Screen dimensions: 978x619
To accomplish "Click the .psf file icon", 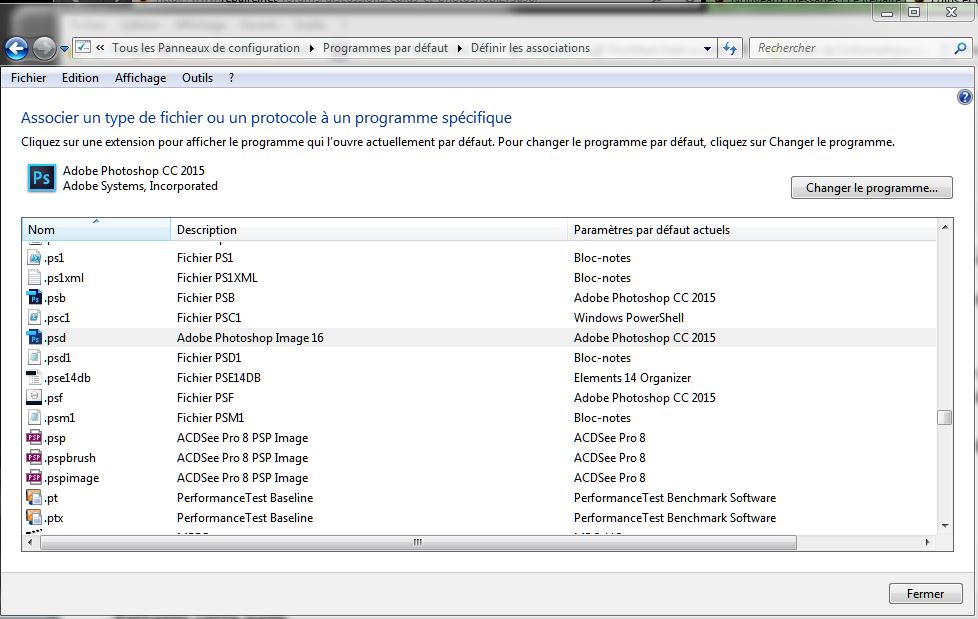I will pos(34,397).
